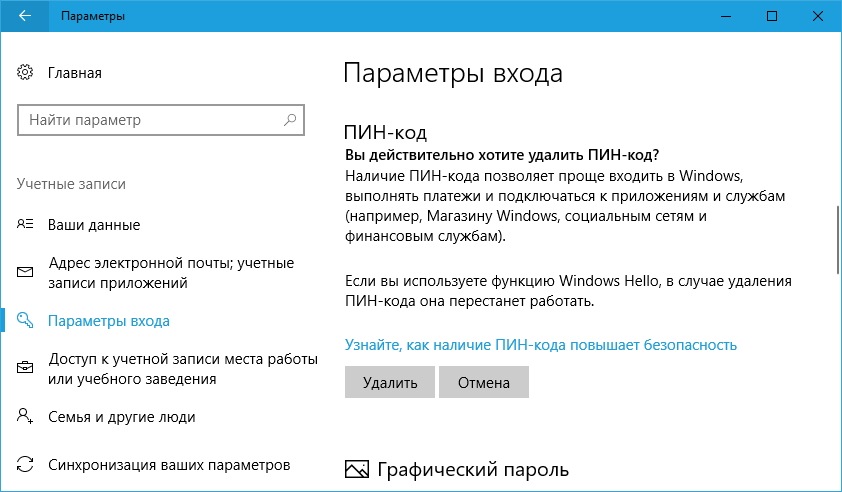Click the Параметры входа page title
This screenshot has height=492, width=842.
click(453, 73)
